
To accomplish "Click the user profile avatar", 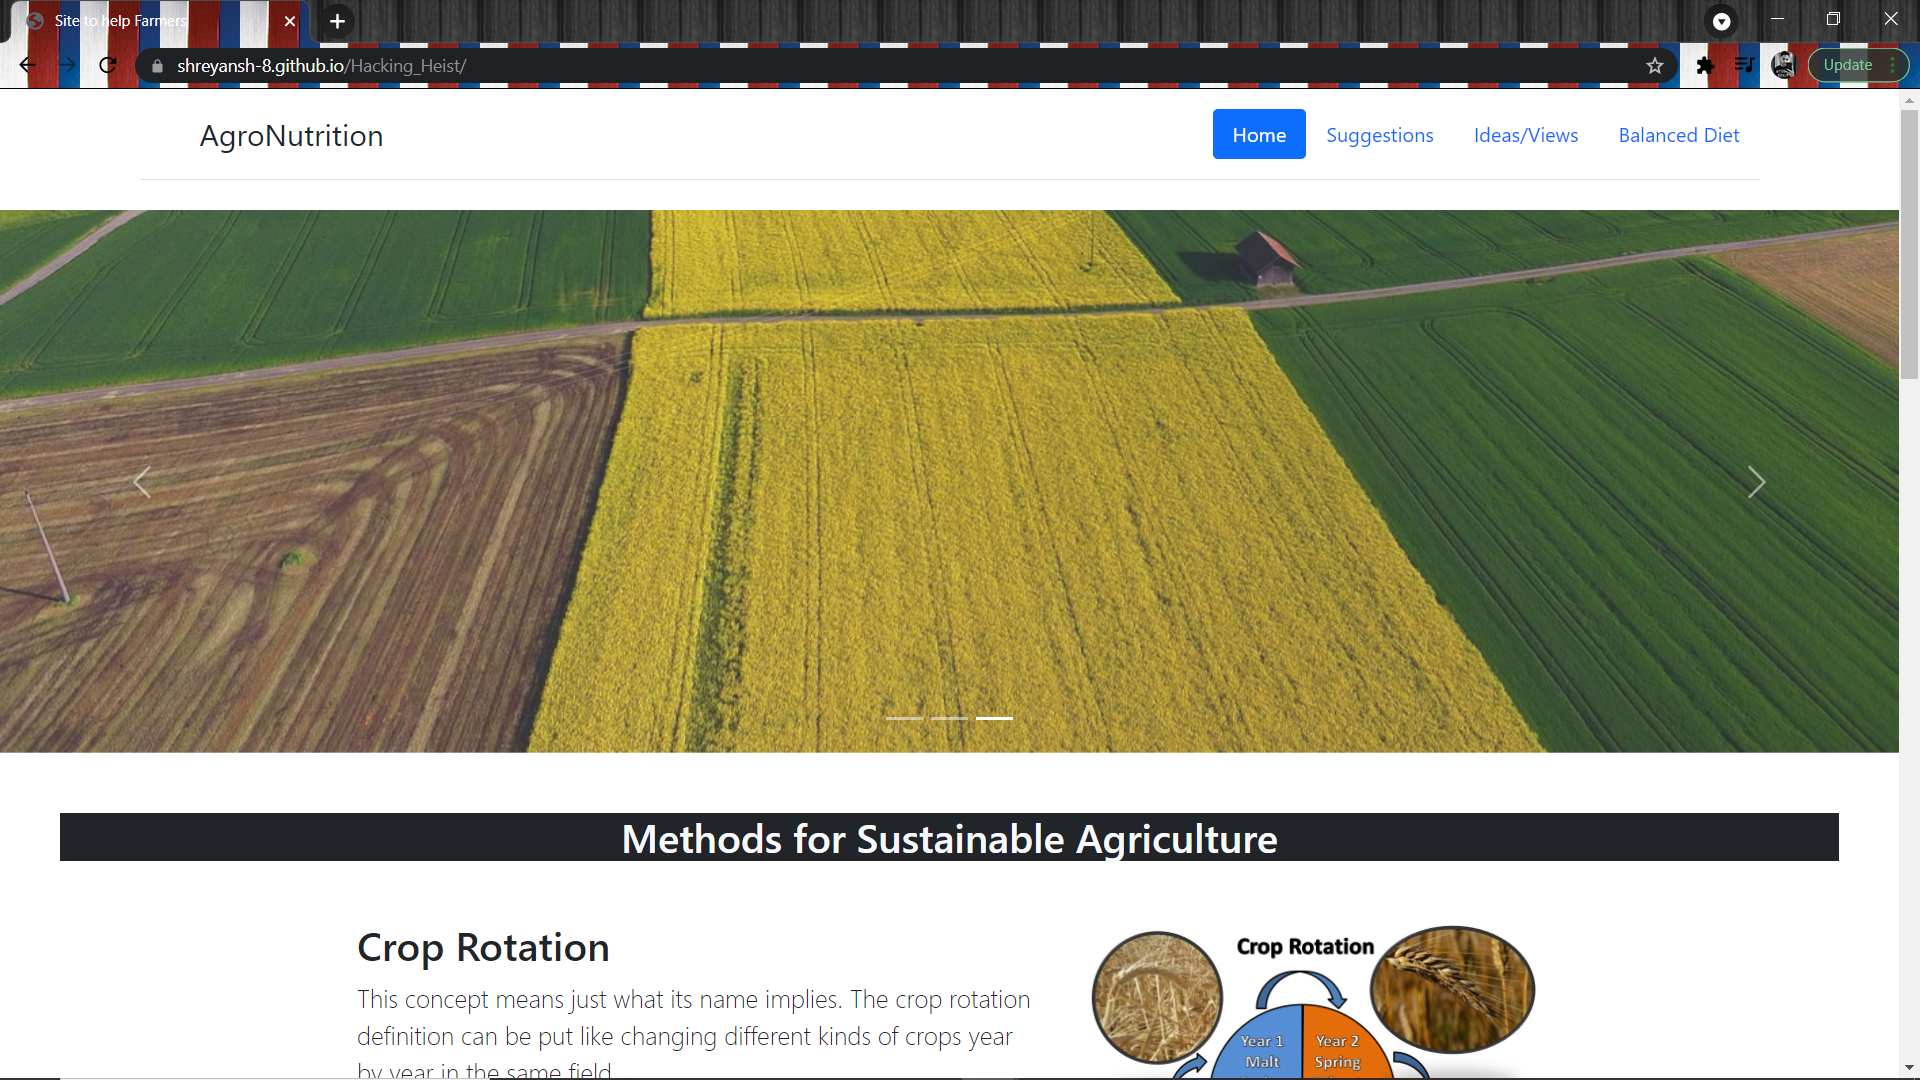I will 1783,66.
